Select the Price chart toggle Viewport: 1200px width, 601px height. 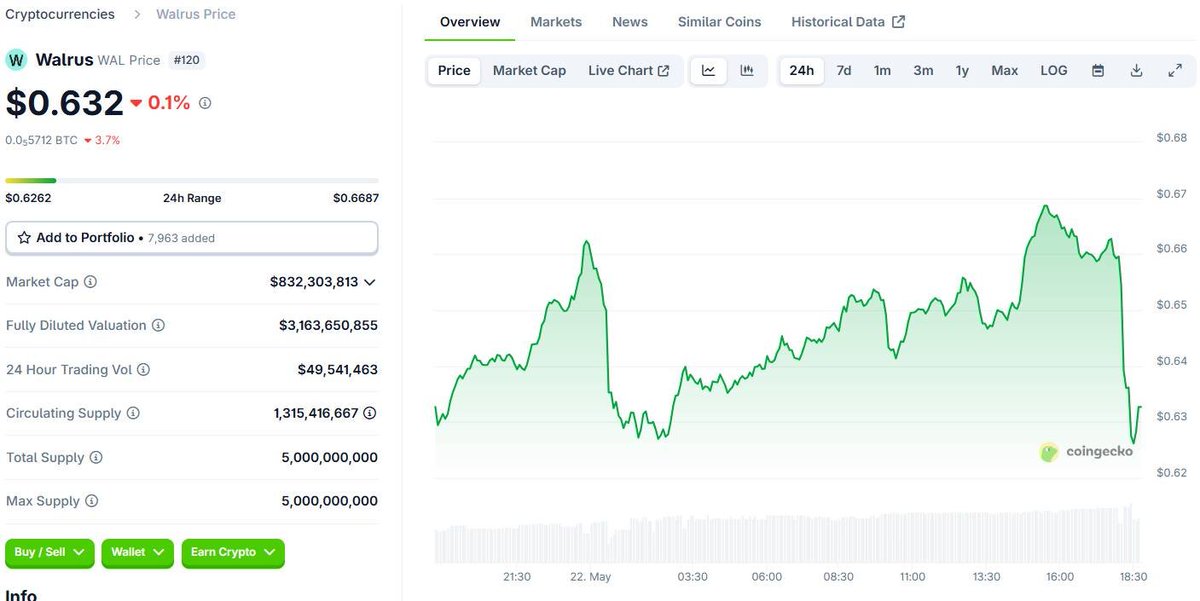pos(454,70)
